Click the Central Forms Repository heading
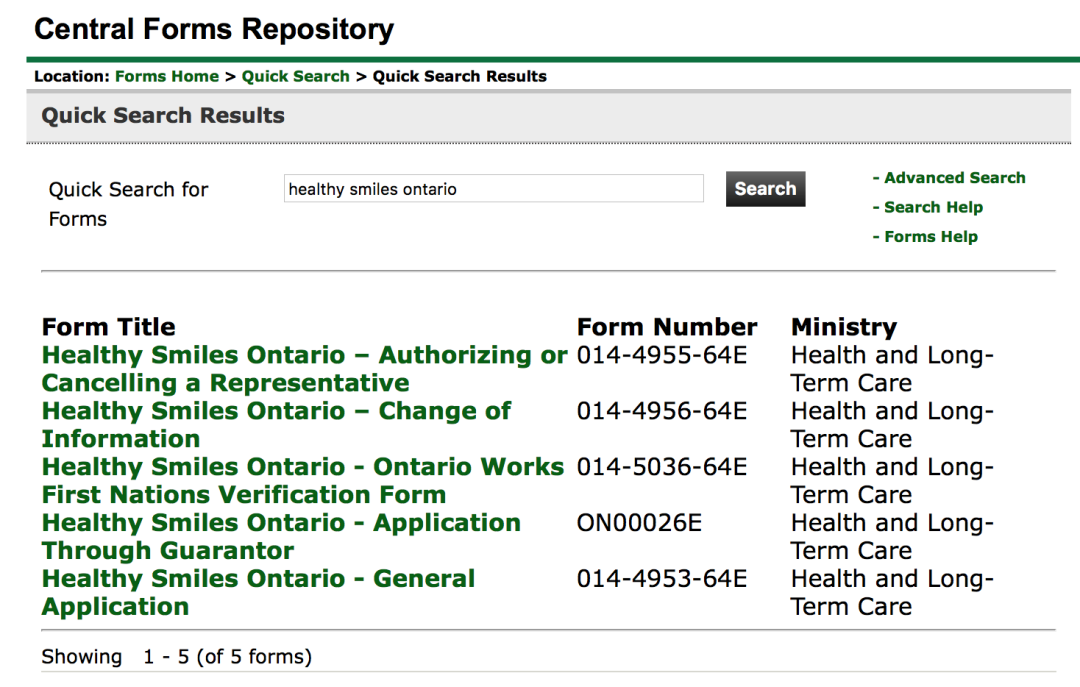The width and height of the screenshot is (1080, 687). [214, 30]
